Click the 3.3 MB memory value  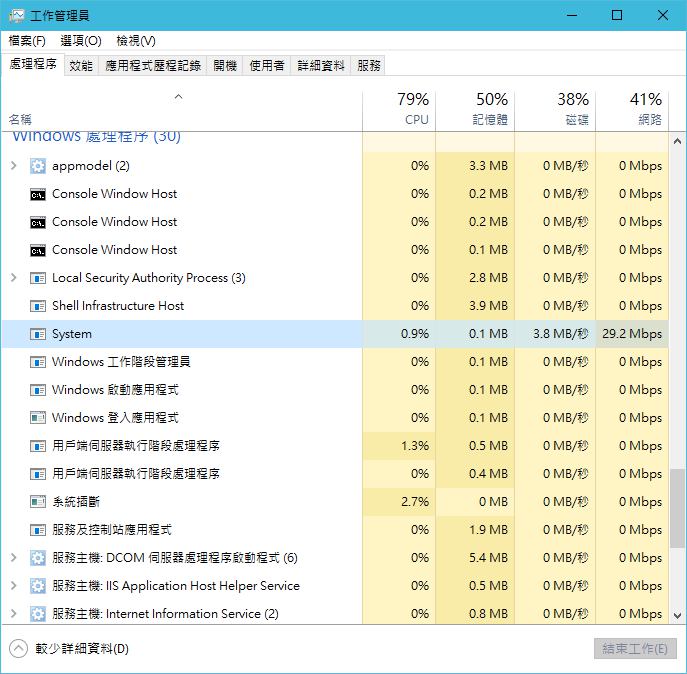tap(488, 166)
